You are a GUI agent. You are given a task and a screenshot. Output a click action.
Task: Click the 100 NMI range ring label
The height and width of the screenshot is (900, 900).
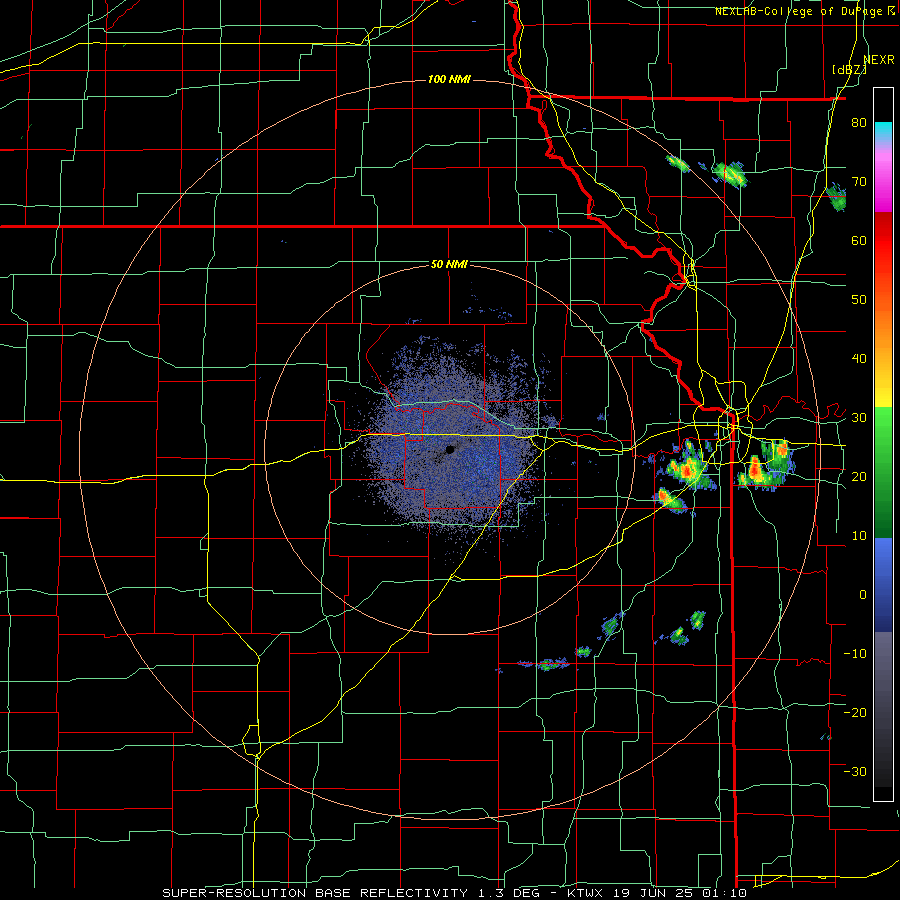[x=449, y=79]
